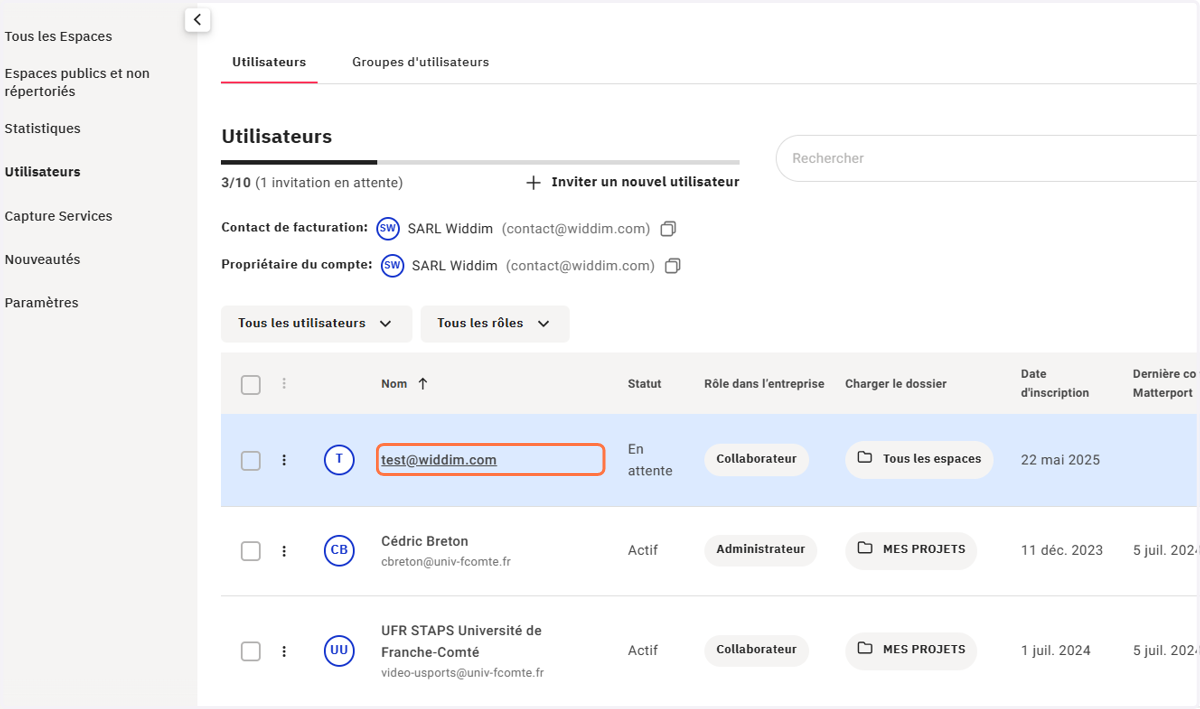Viewport: 1200px width, 709px height.
Task: Open Capture Services in sidebar
Action: pos(58,216)
